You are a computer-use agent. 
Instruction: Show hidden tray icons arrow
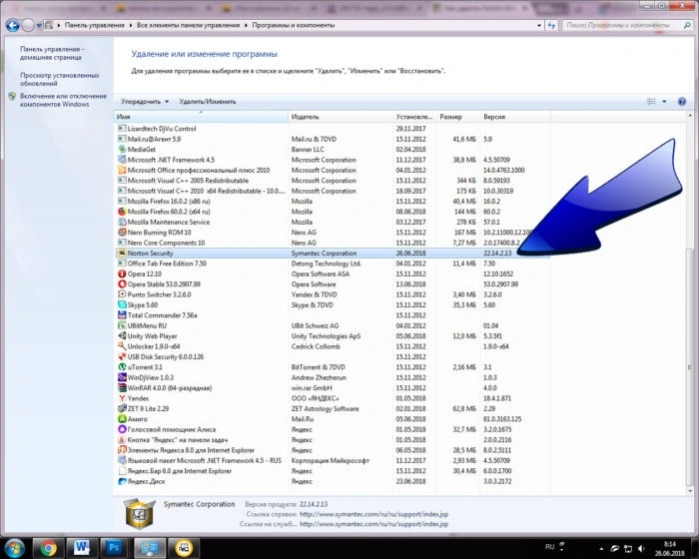[x=601, y=549]
